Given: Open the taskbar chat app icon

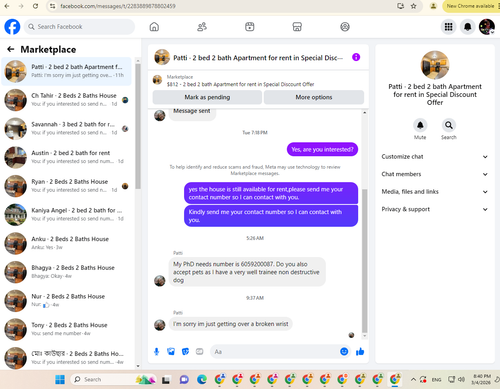Looking at the screenshot, I should (184, 379).
